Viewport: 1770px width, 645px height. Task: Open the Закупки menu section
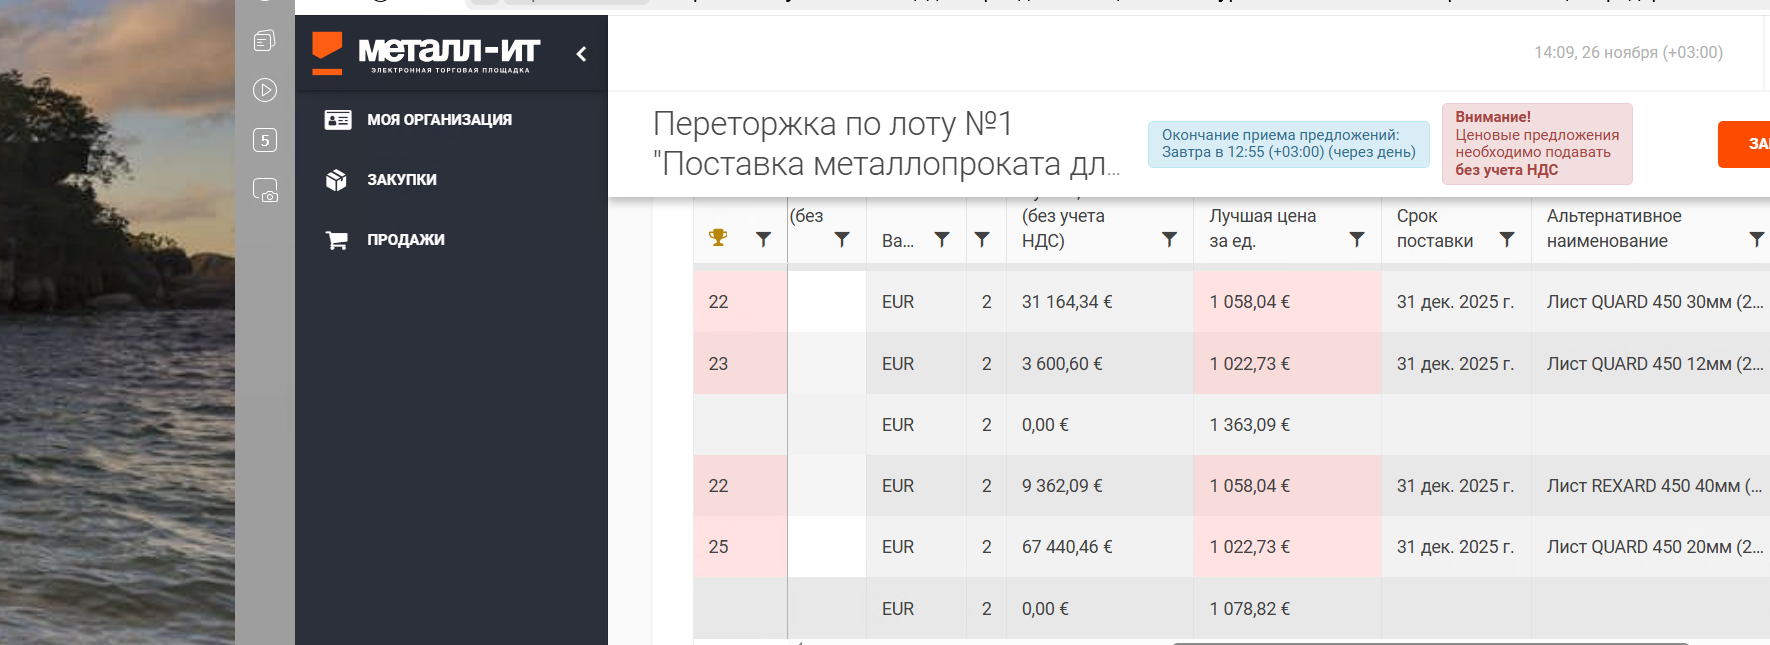pyautogui.click(x=401, y=180)
